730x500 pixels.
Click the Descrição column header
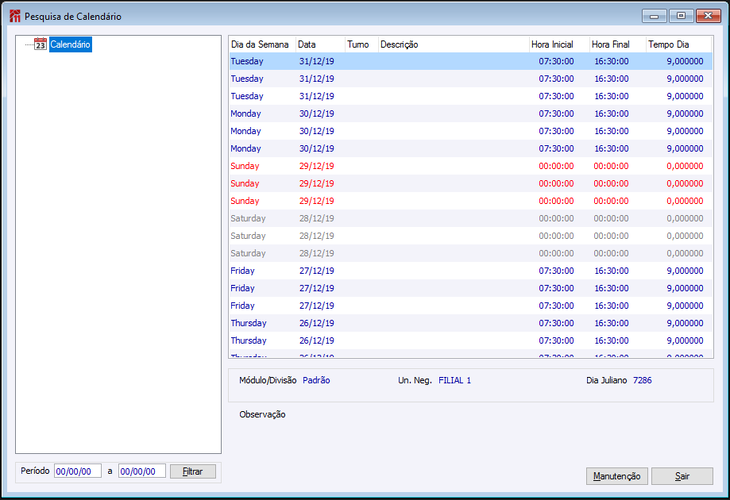coord(453,45)
